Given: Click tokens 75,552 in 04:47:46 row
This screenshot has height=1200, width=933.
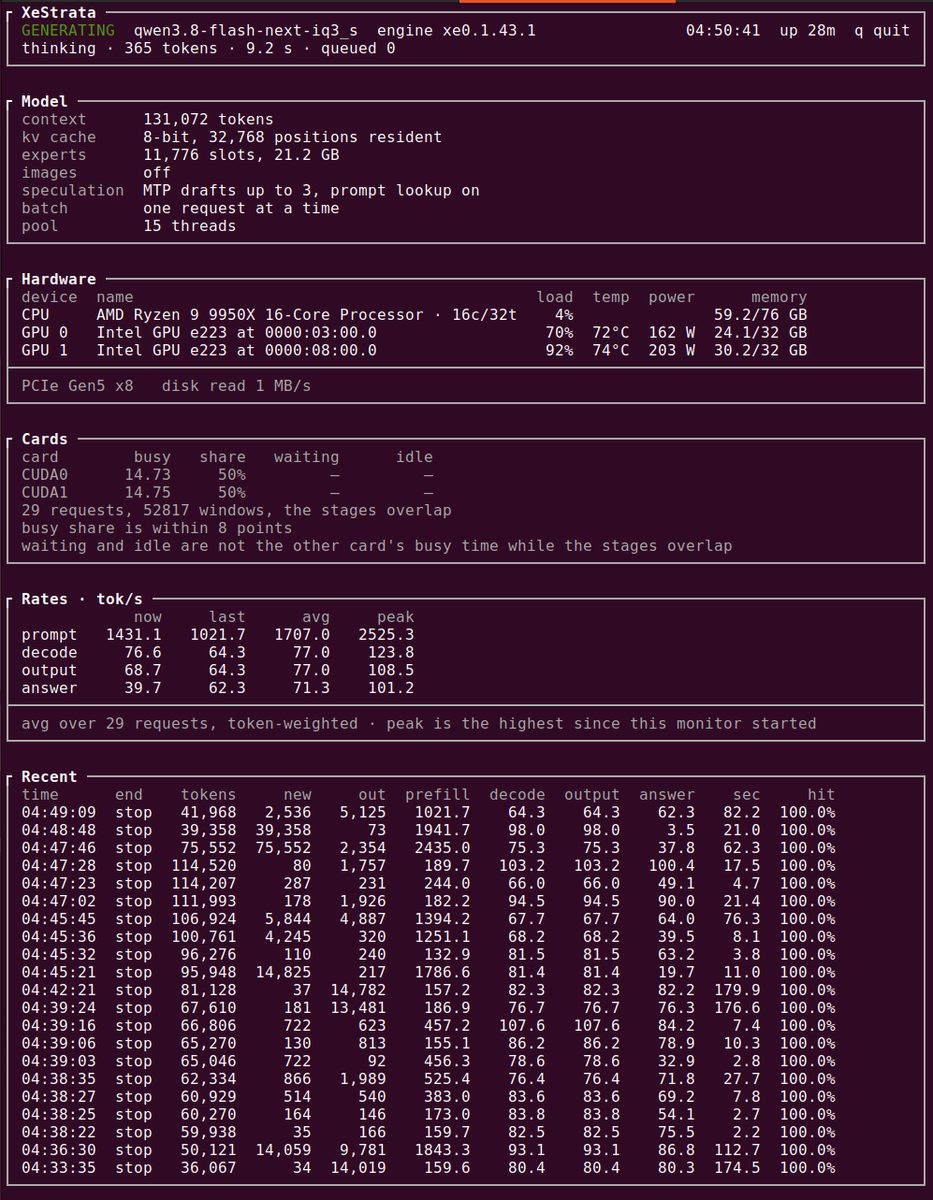Looking at the screenshot, I should coord(208,848).
